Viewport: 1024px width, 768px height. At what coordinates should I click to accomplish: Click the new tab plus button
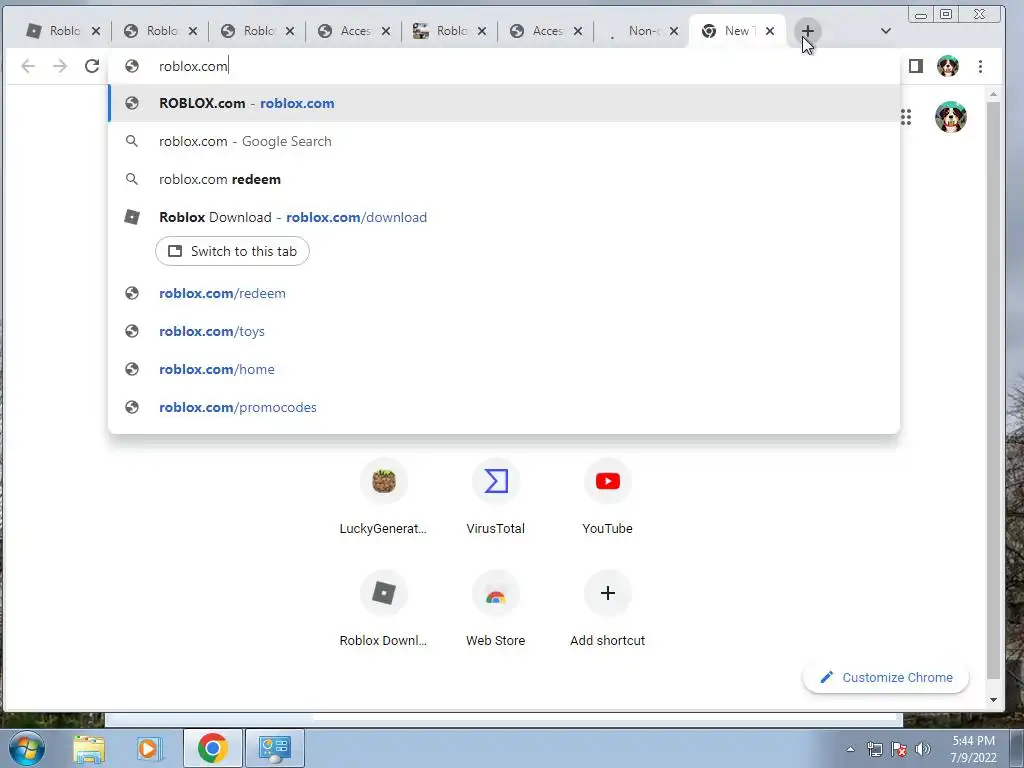click(807, 31)
